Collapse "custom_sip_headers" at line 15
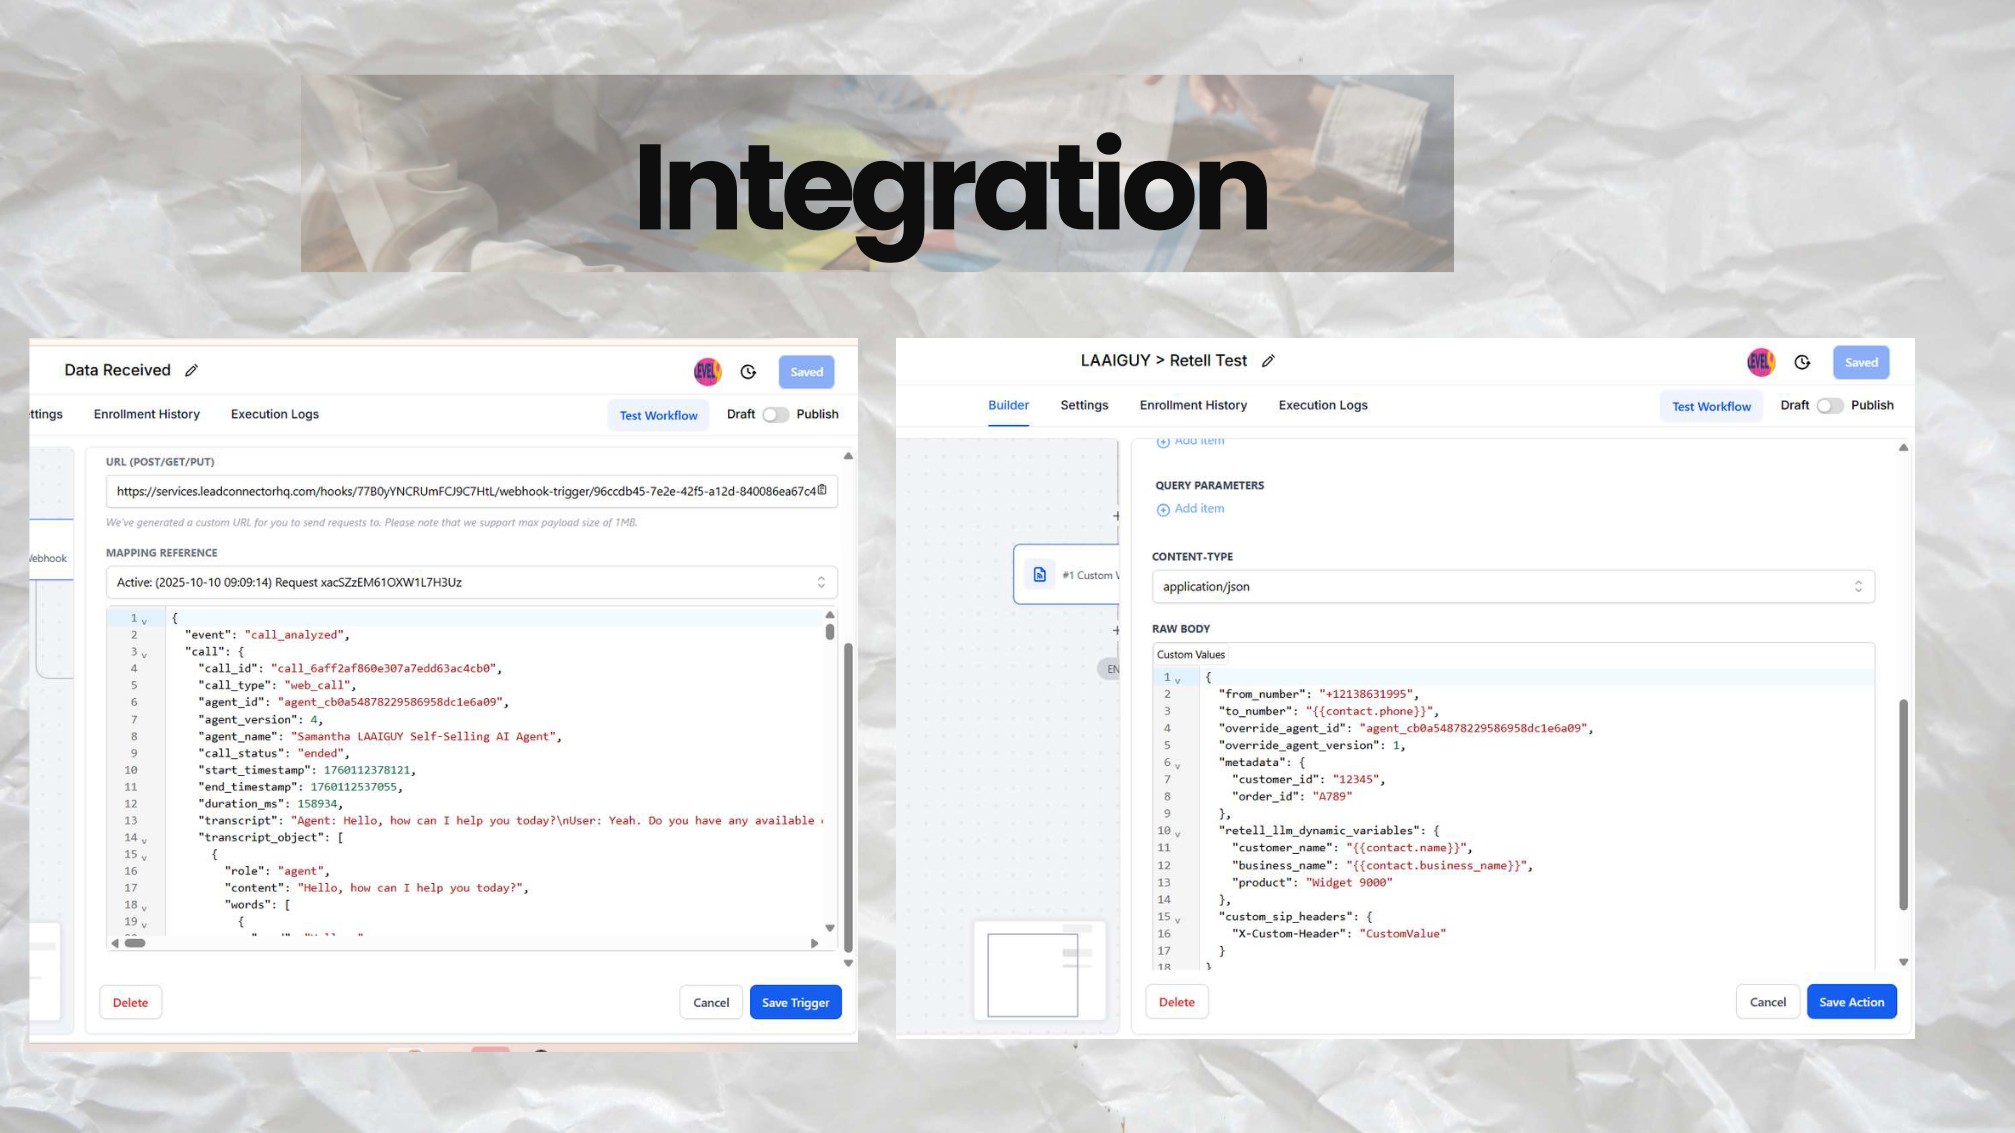2015x1133 pixels. pyautogui.click(x=1178, y=920)
